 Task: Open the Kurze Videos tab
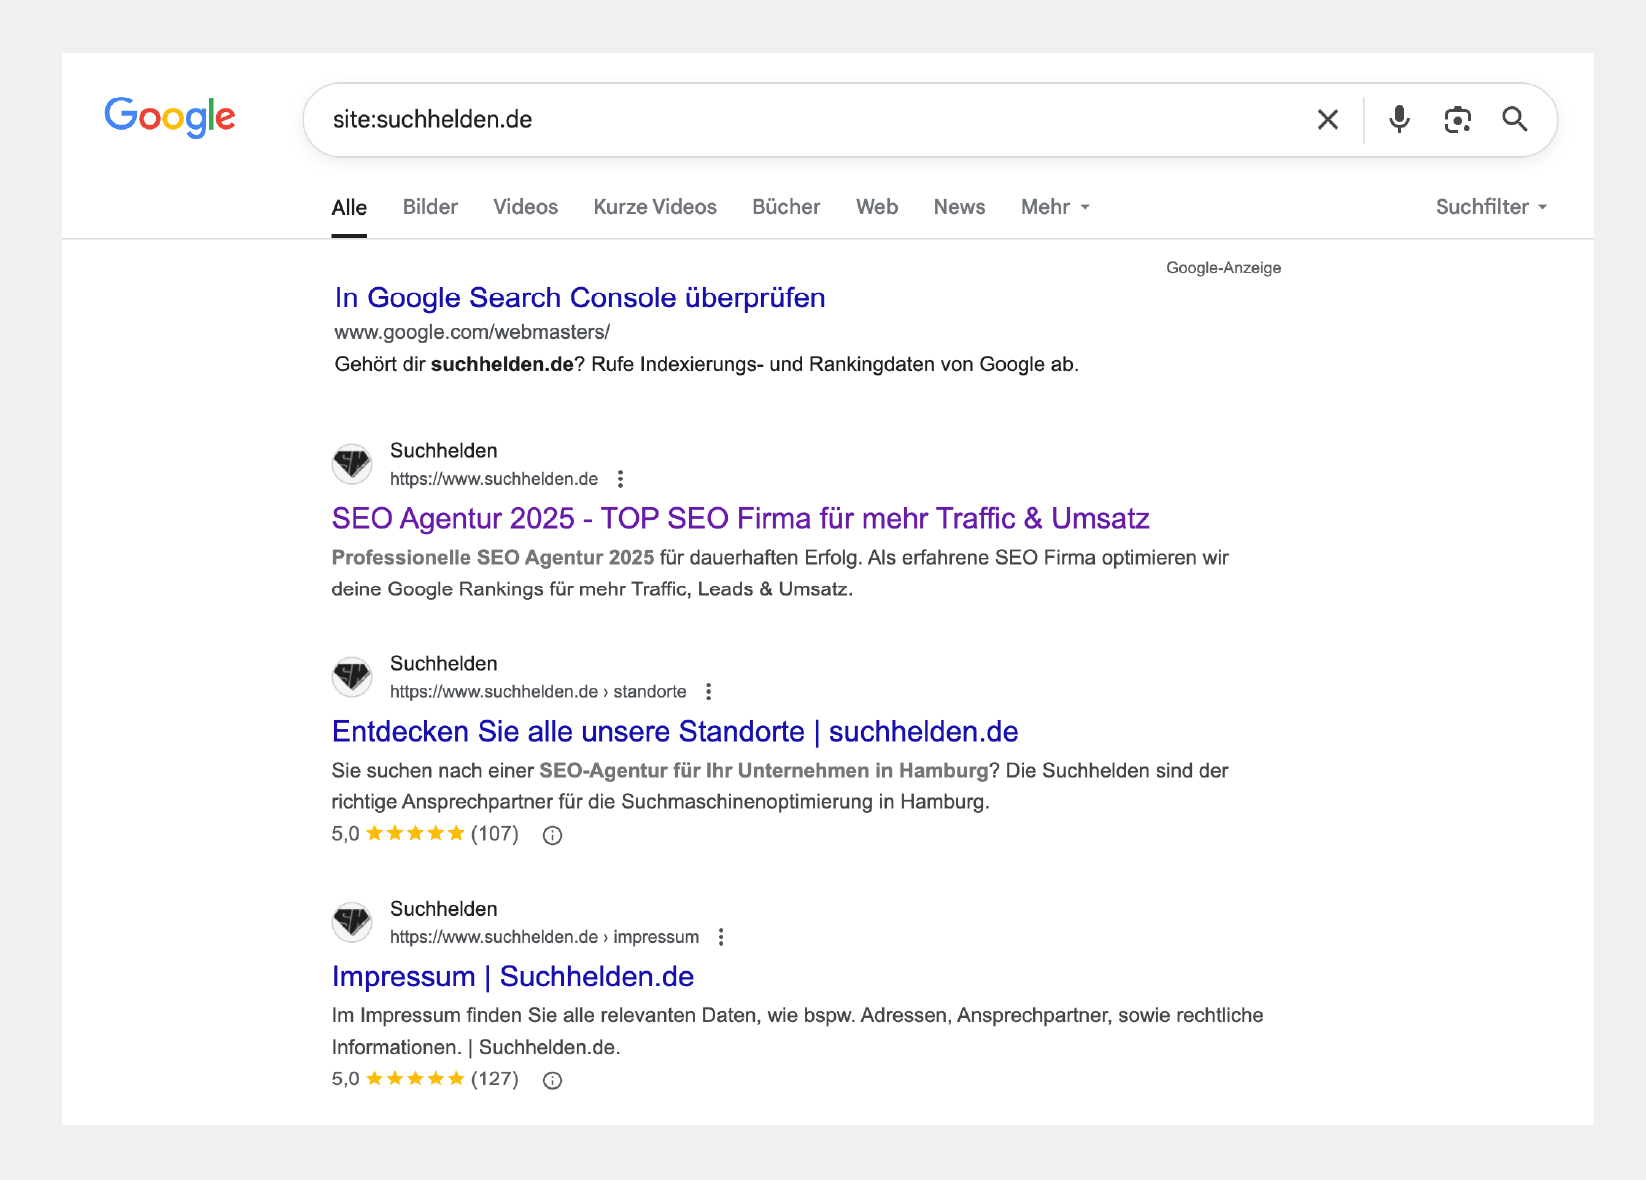pyautogui.click(x=655, y=207)
